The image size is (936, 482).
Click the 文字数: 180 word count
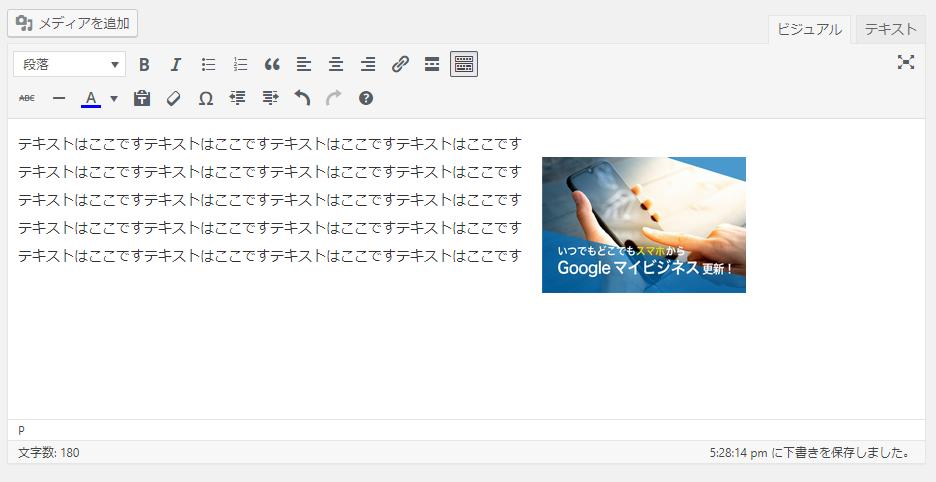point(48,453)
